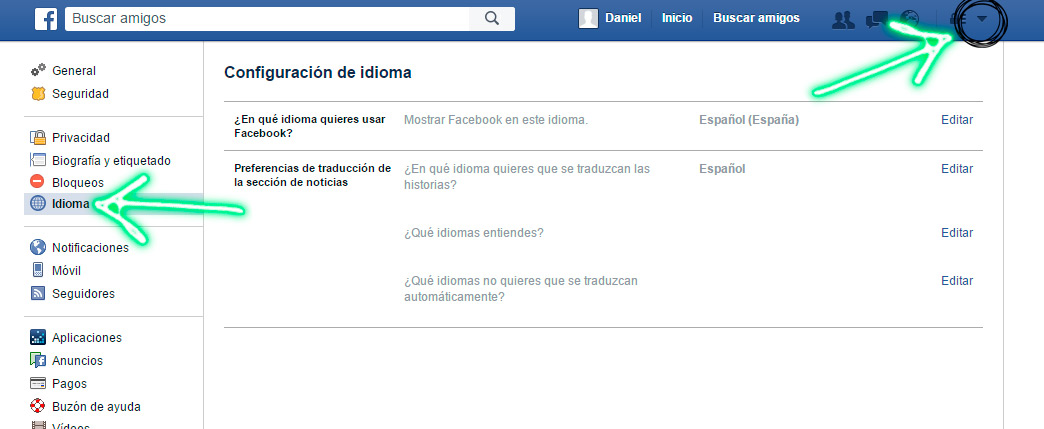Viewport: 1044px width, 429px height.
Task: Click Buscar amigos link in the top bar
Action: point(756,19)
